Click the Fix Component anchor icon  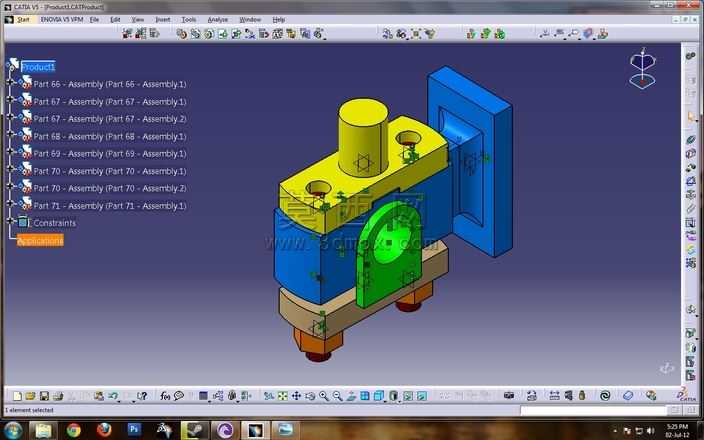tap(691, 195)
